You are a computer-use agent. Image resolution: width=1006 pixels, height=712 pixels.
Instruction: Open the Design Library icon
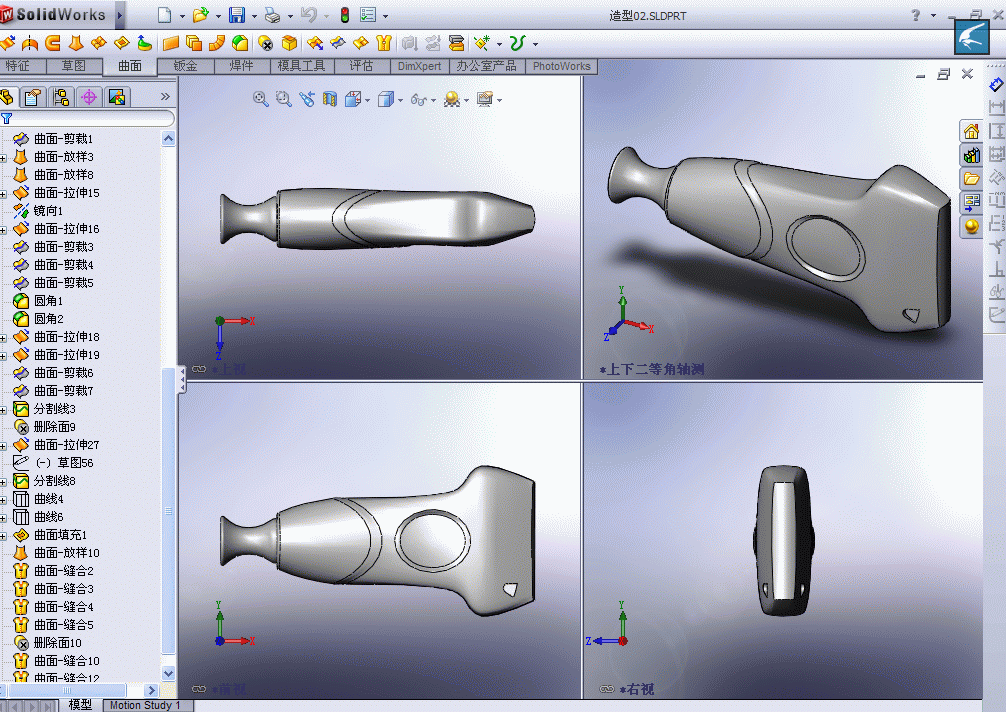coord(971,155)
